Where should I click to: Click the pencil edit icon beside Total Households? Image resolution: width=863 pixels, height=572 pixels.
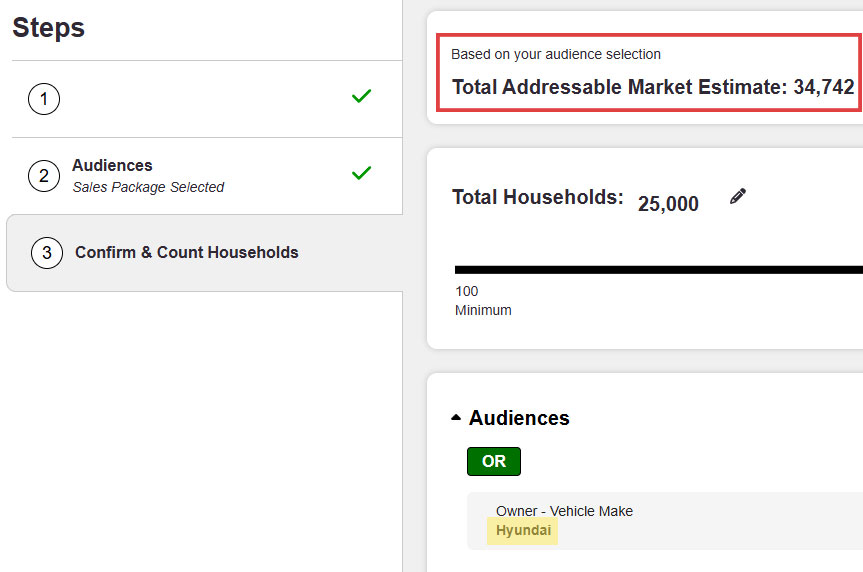tap(738, 197)
